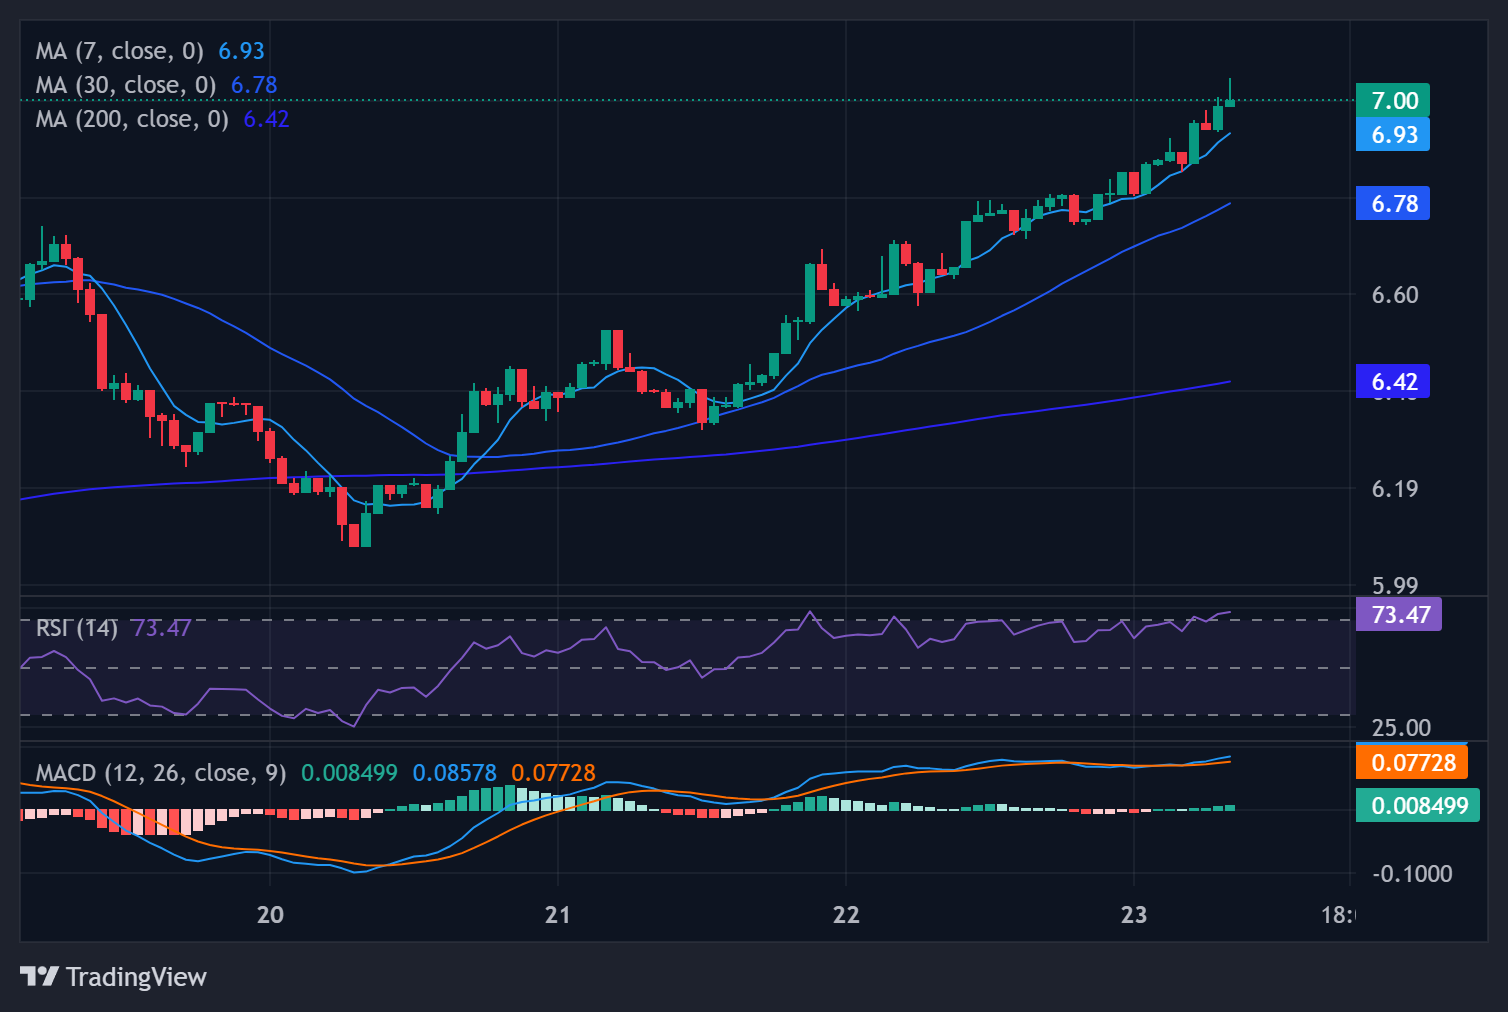Click the dark blue 6.42 price tag
Screen dimensions: 1508x1012
coord(1393,382)
